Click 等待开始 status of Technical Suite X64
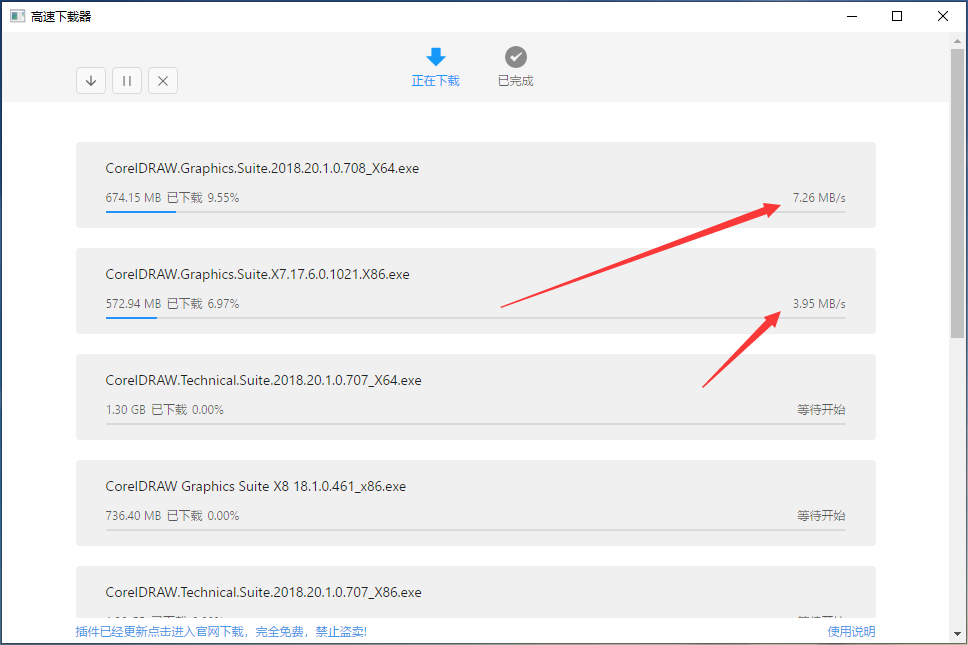This screenshot has width=968, height=645. (x=821, y=410)
